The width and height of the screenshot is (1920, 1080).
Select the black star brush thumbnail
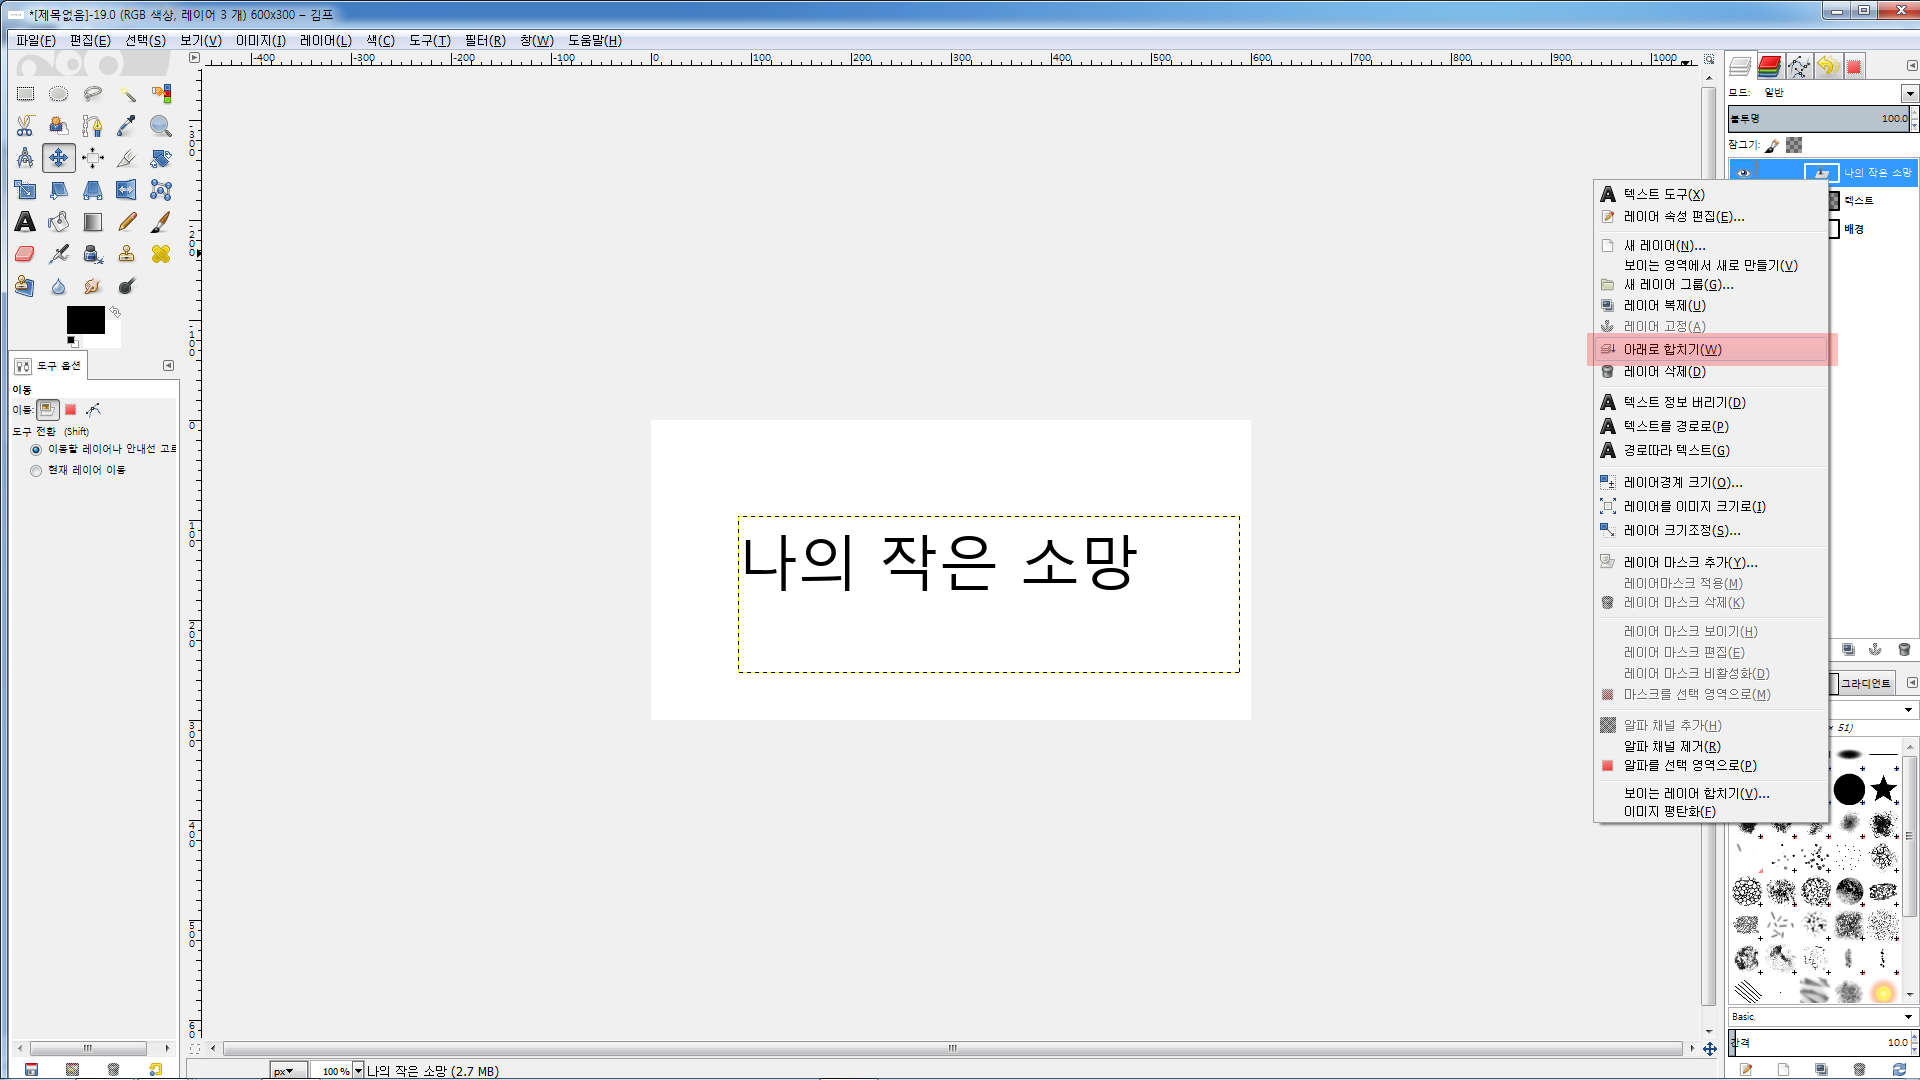(1884, 790)
